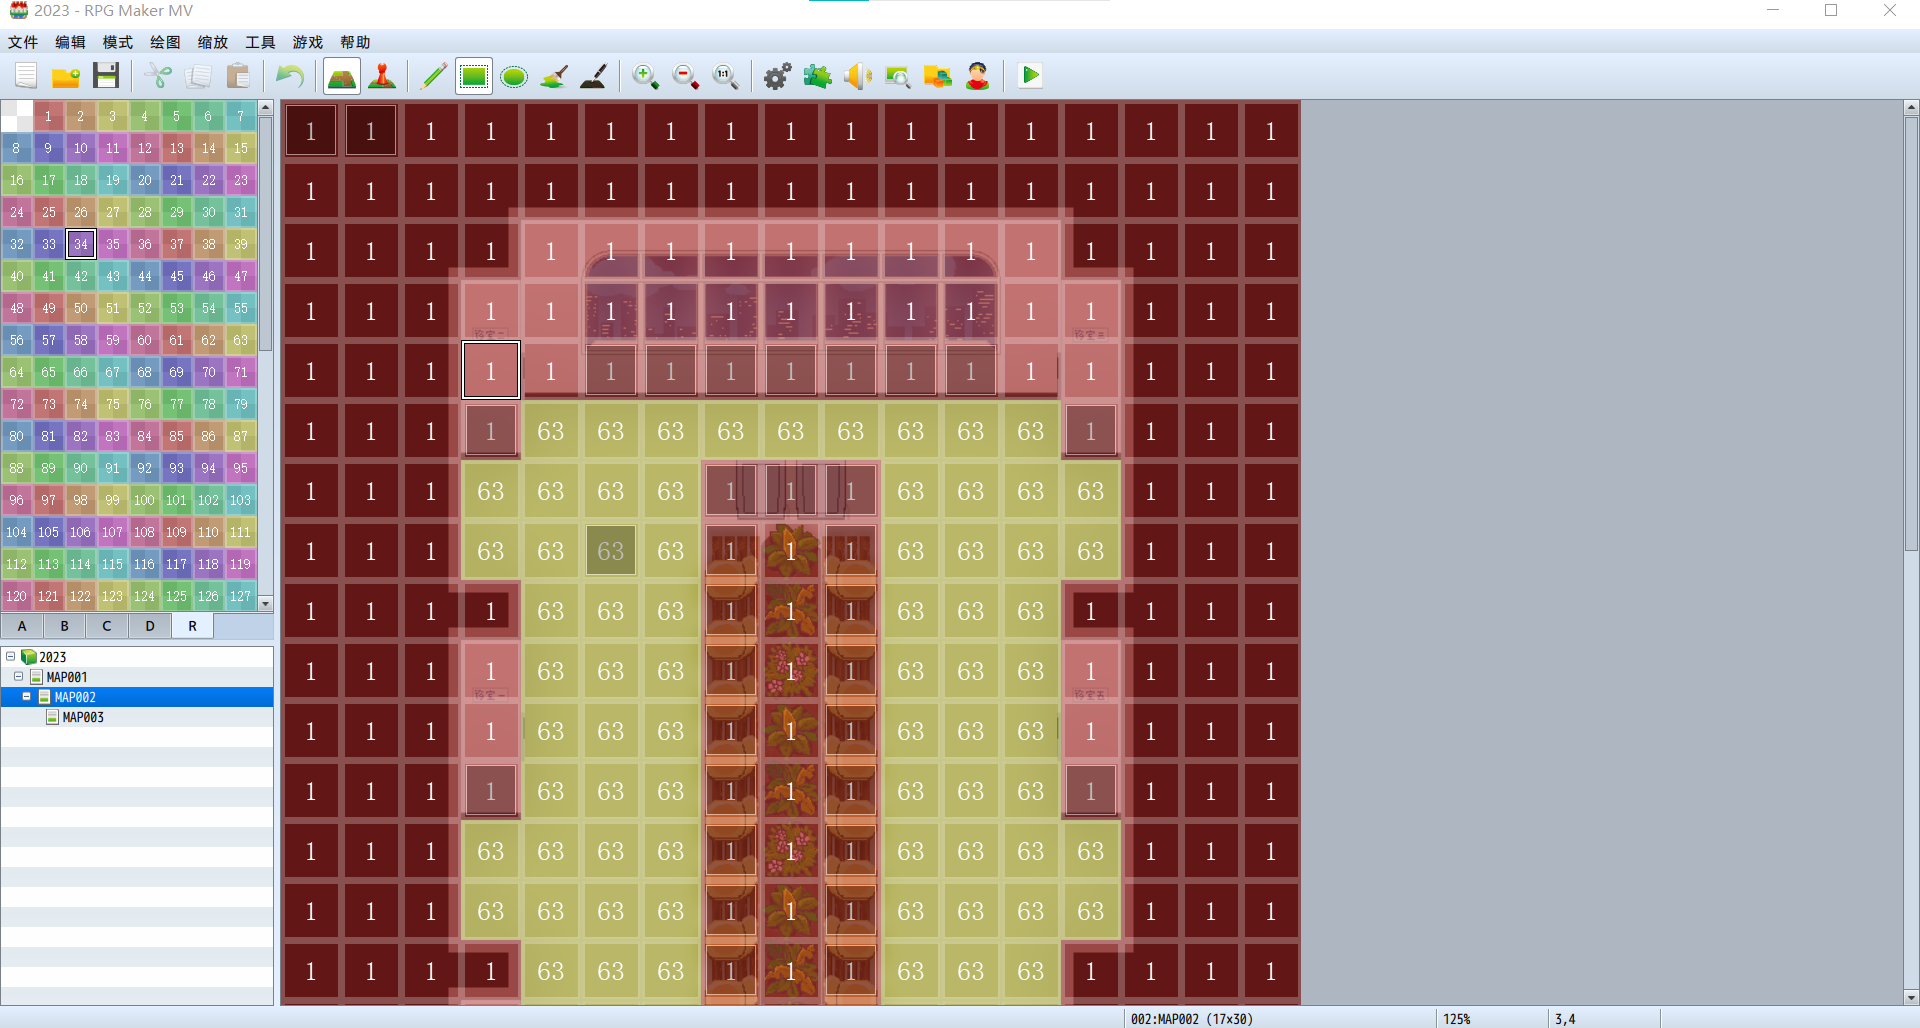
Task: Open the 绘图 menu
Action: click(165, 42)
